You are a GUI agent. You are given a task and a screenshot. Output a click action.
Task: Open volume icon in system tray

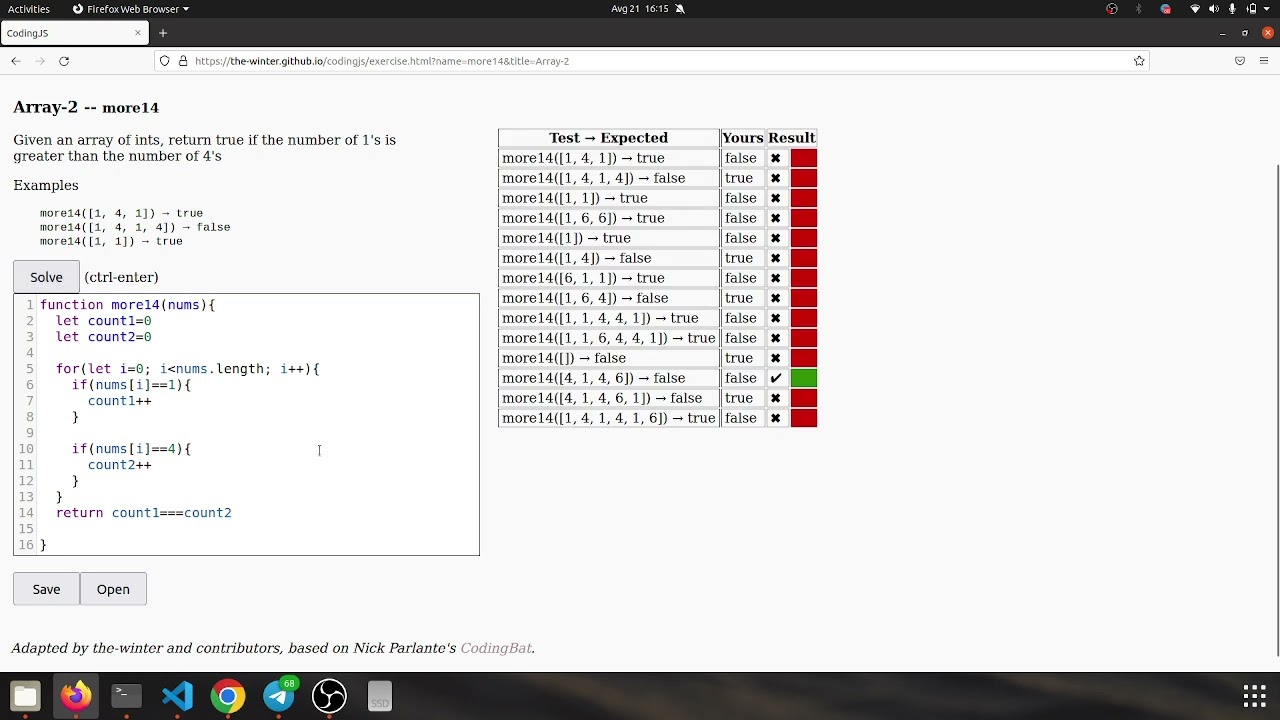coord(1214,9)
